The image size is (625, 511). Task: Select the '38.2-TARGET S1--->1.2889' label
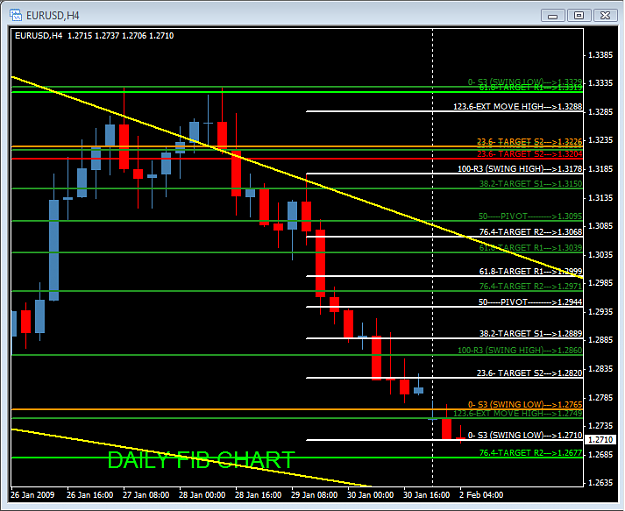pos(531,333)
